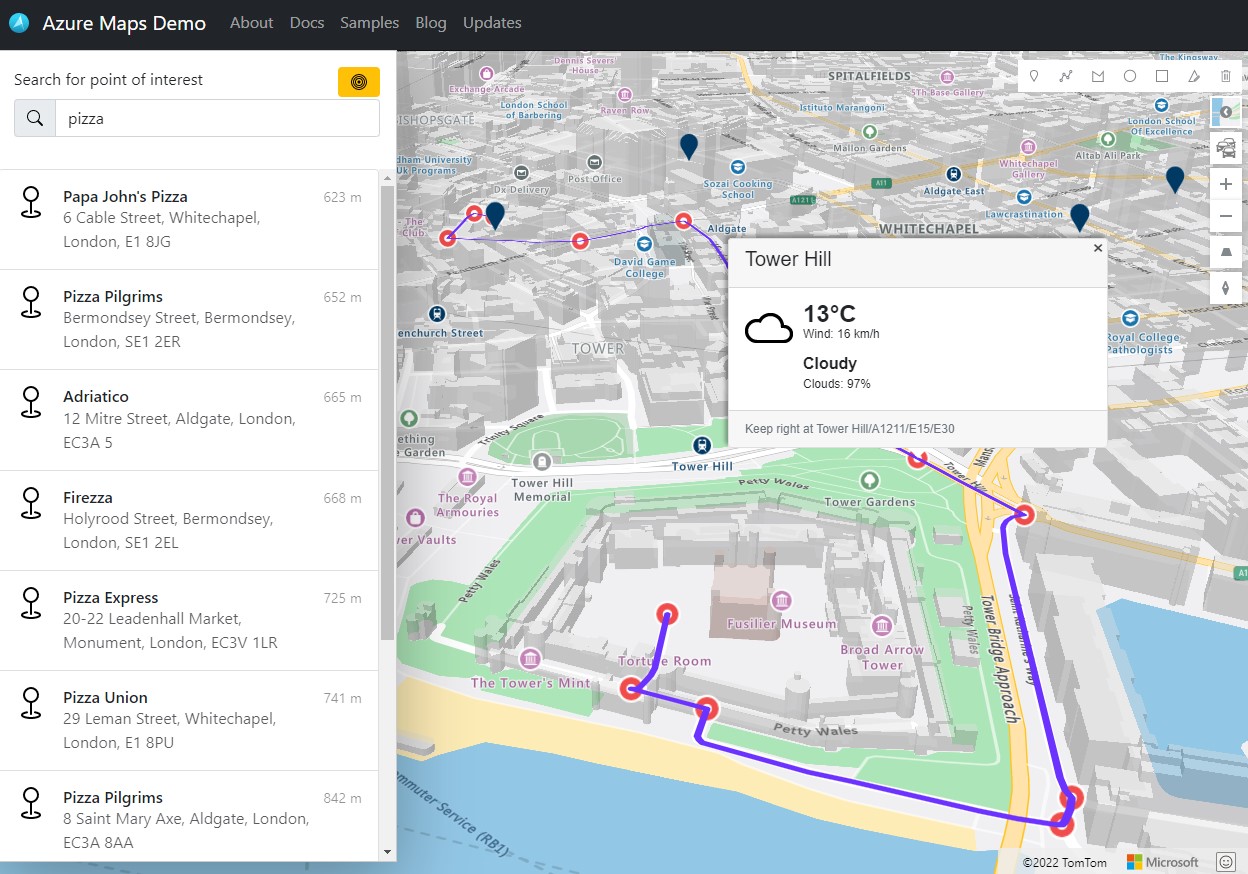Open the About menu item
This screenshot has height=874, width=1248.
[251, 23]
